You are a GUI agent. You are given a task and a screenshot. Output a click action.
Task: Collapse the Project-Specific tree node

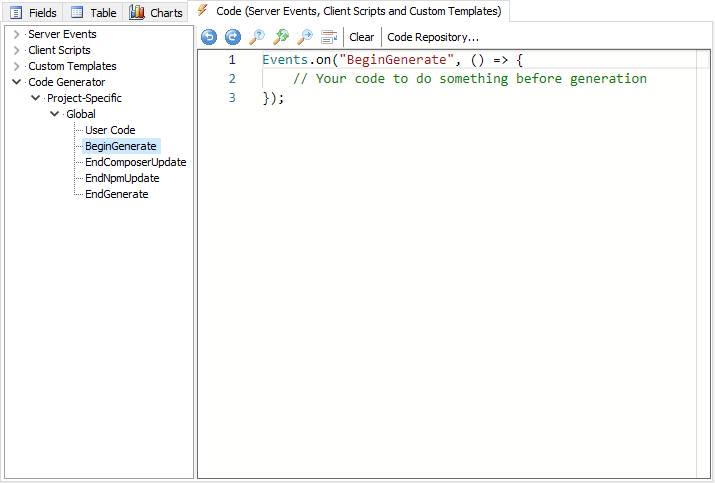(x=36, y=98)
